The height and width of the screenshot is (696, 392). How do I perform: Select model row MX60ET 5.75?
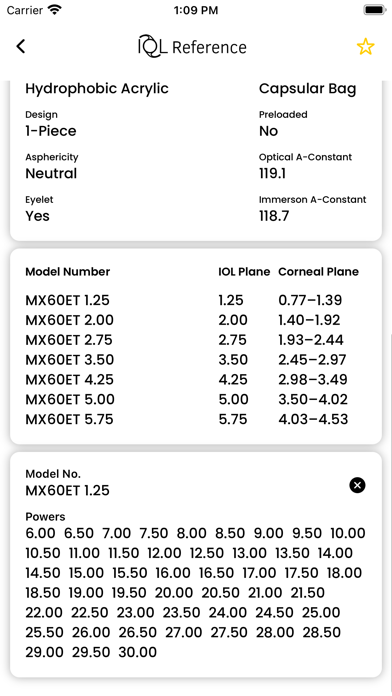pyautogui.click(x=195, y=419)
